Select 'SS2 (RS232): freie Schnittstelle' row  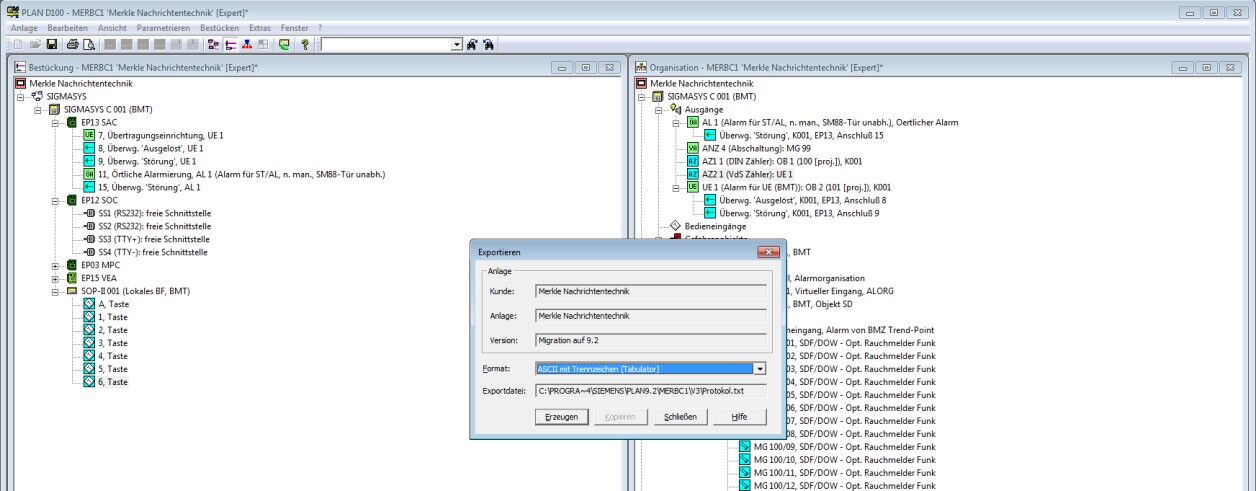154,226
